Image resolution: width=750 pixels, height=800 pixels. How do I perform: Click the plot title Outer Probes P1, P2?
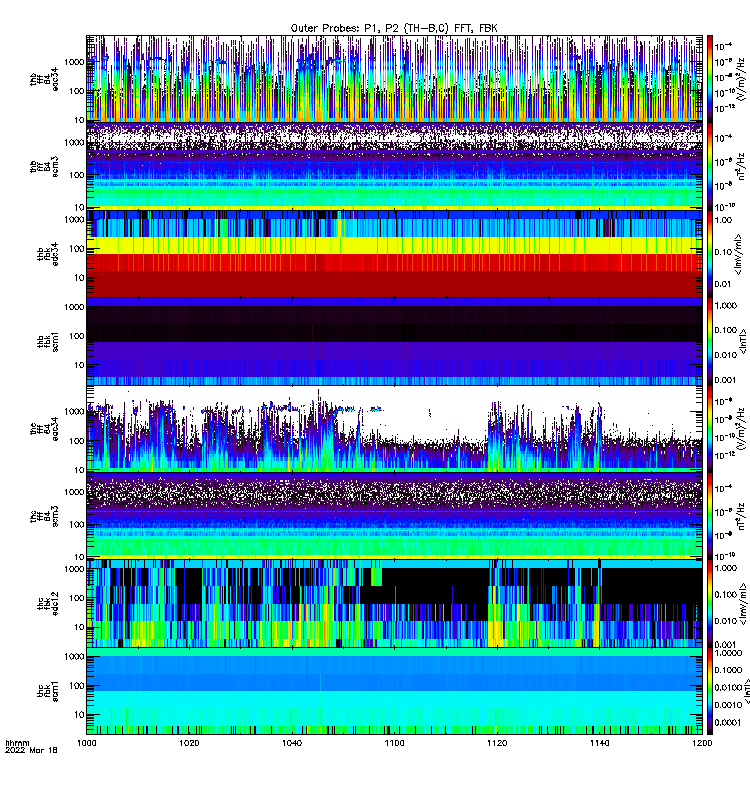click(x=394, y=28)
